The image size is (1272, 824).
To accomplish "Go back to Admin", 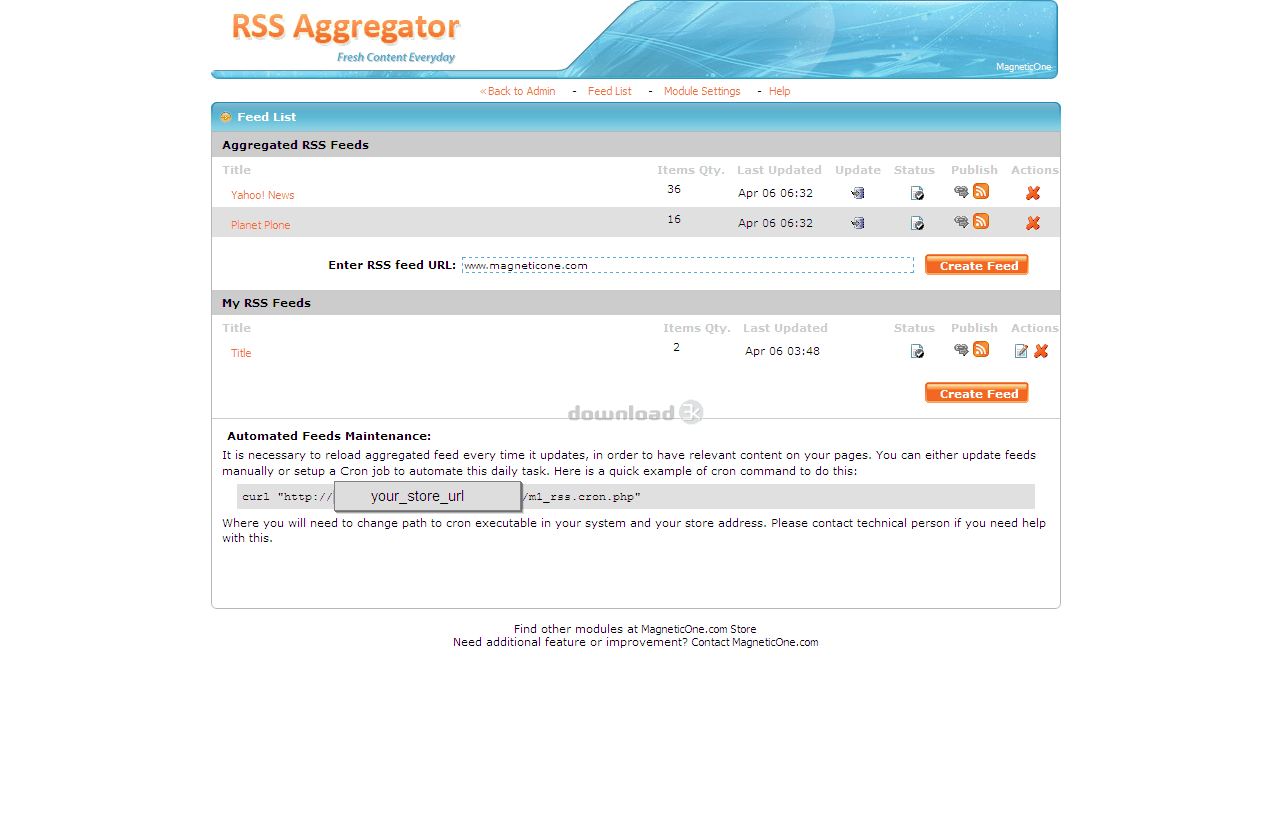I will pyautogui.click(x=518, y=91).
